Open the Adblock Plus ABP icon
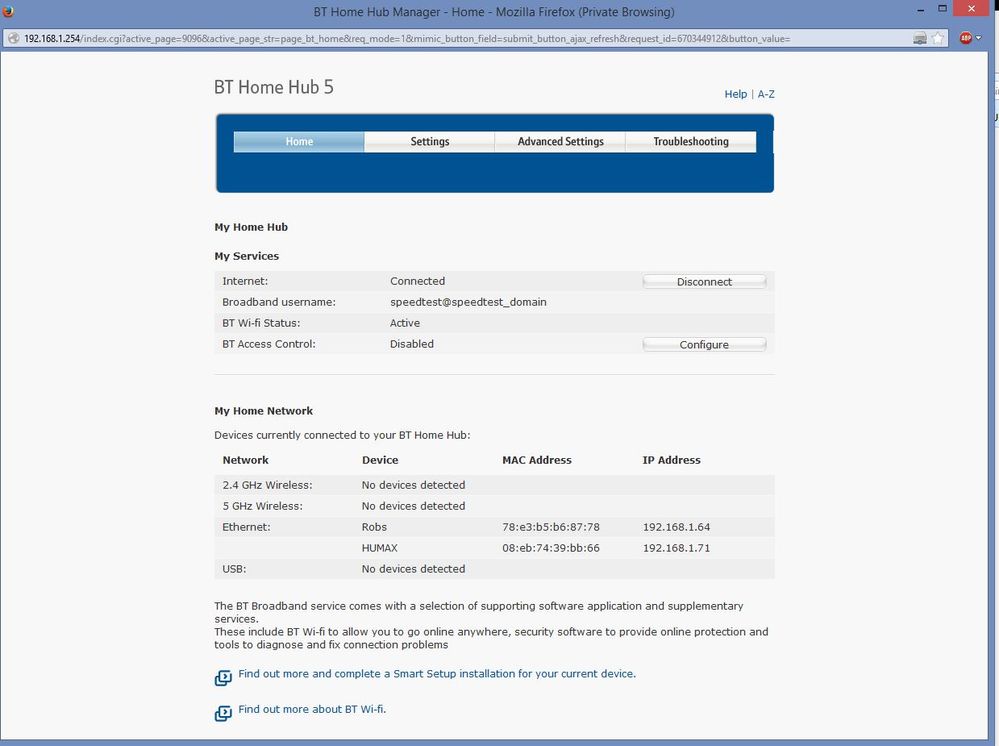 pyautogui.click(x=966, y=38)
